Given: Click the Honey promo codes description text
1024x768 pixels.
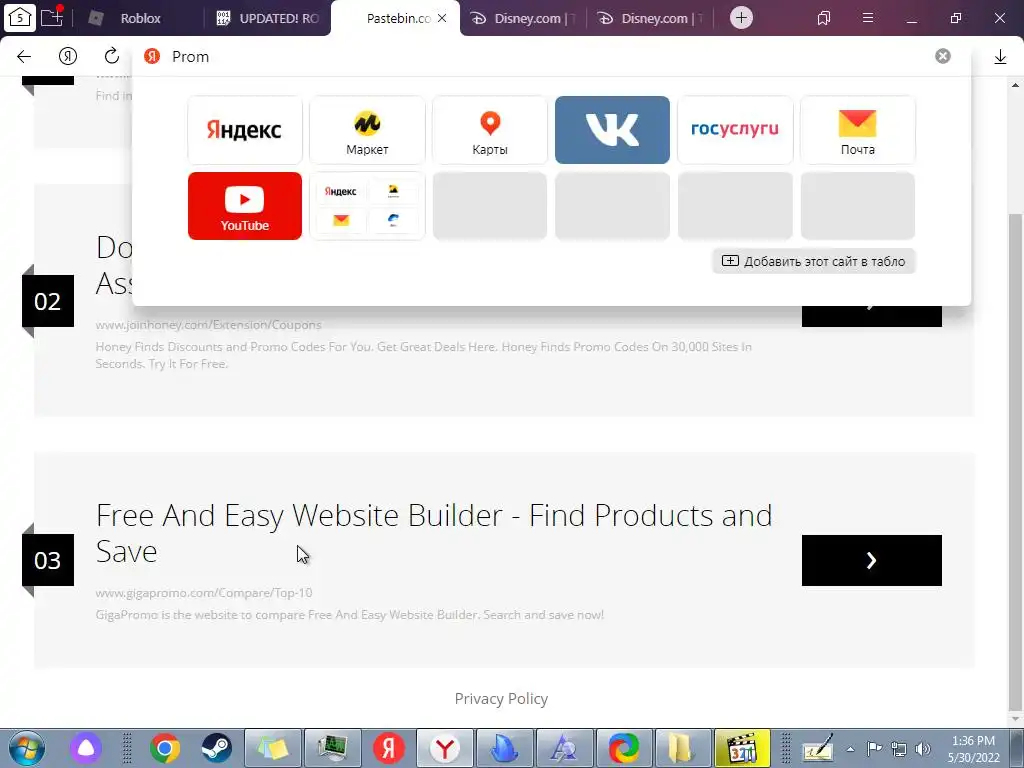Looking at the screenshot, I should point(423,355).
